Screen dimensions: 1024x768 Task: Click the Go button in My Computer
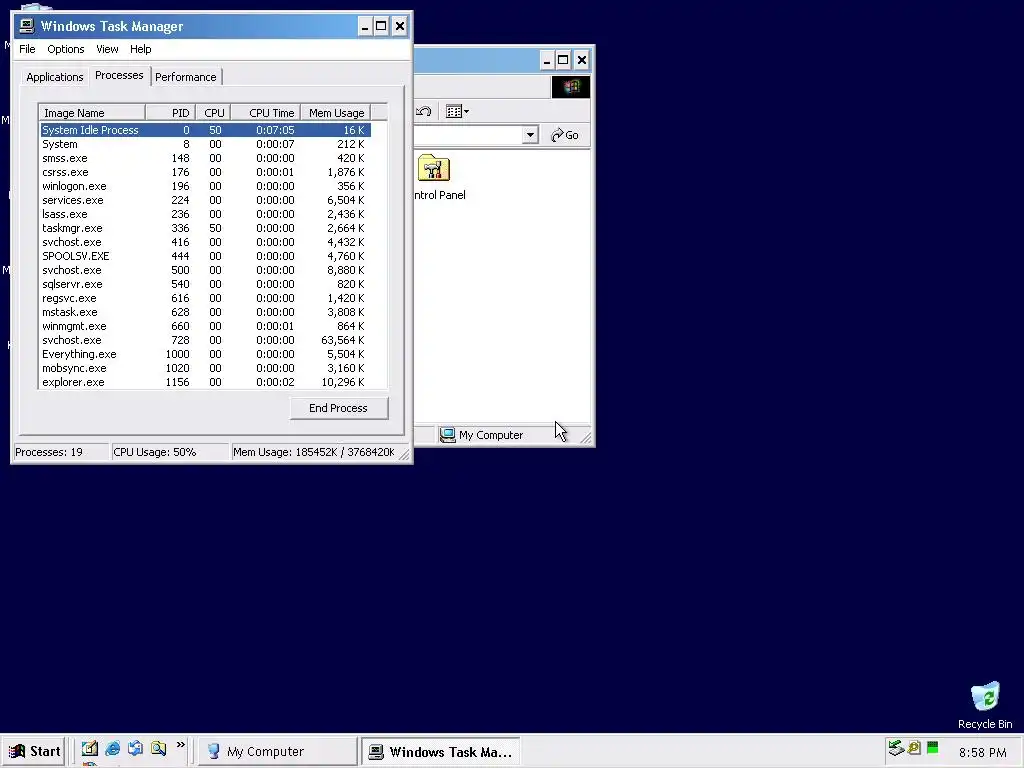click(x=565, y=135)
